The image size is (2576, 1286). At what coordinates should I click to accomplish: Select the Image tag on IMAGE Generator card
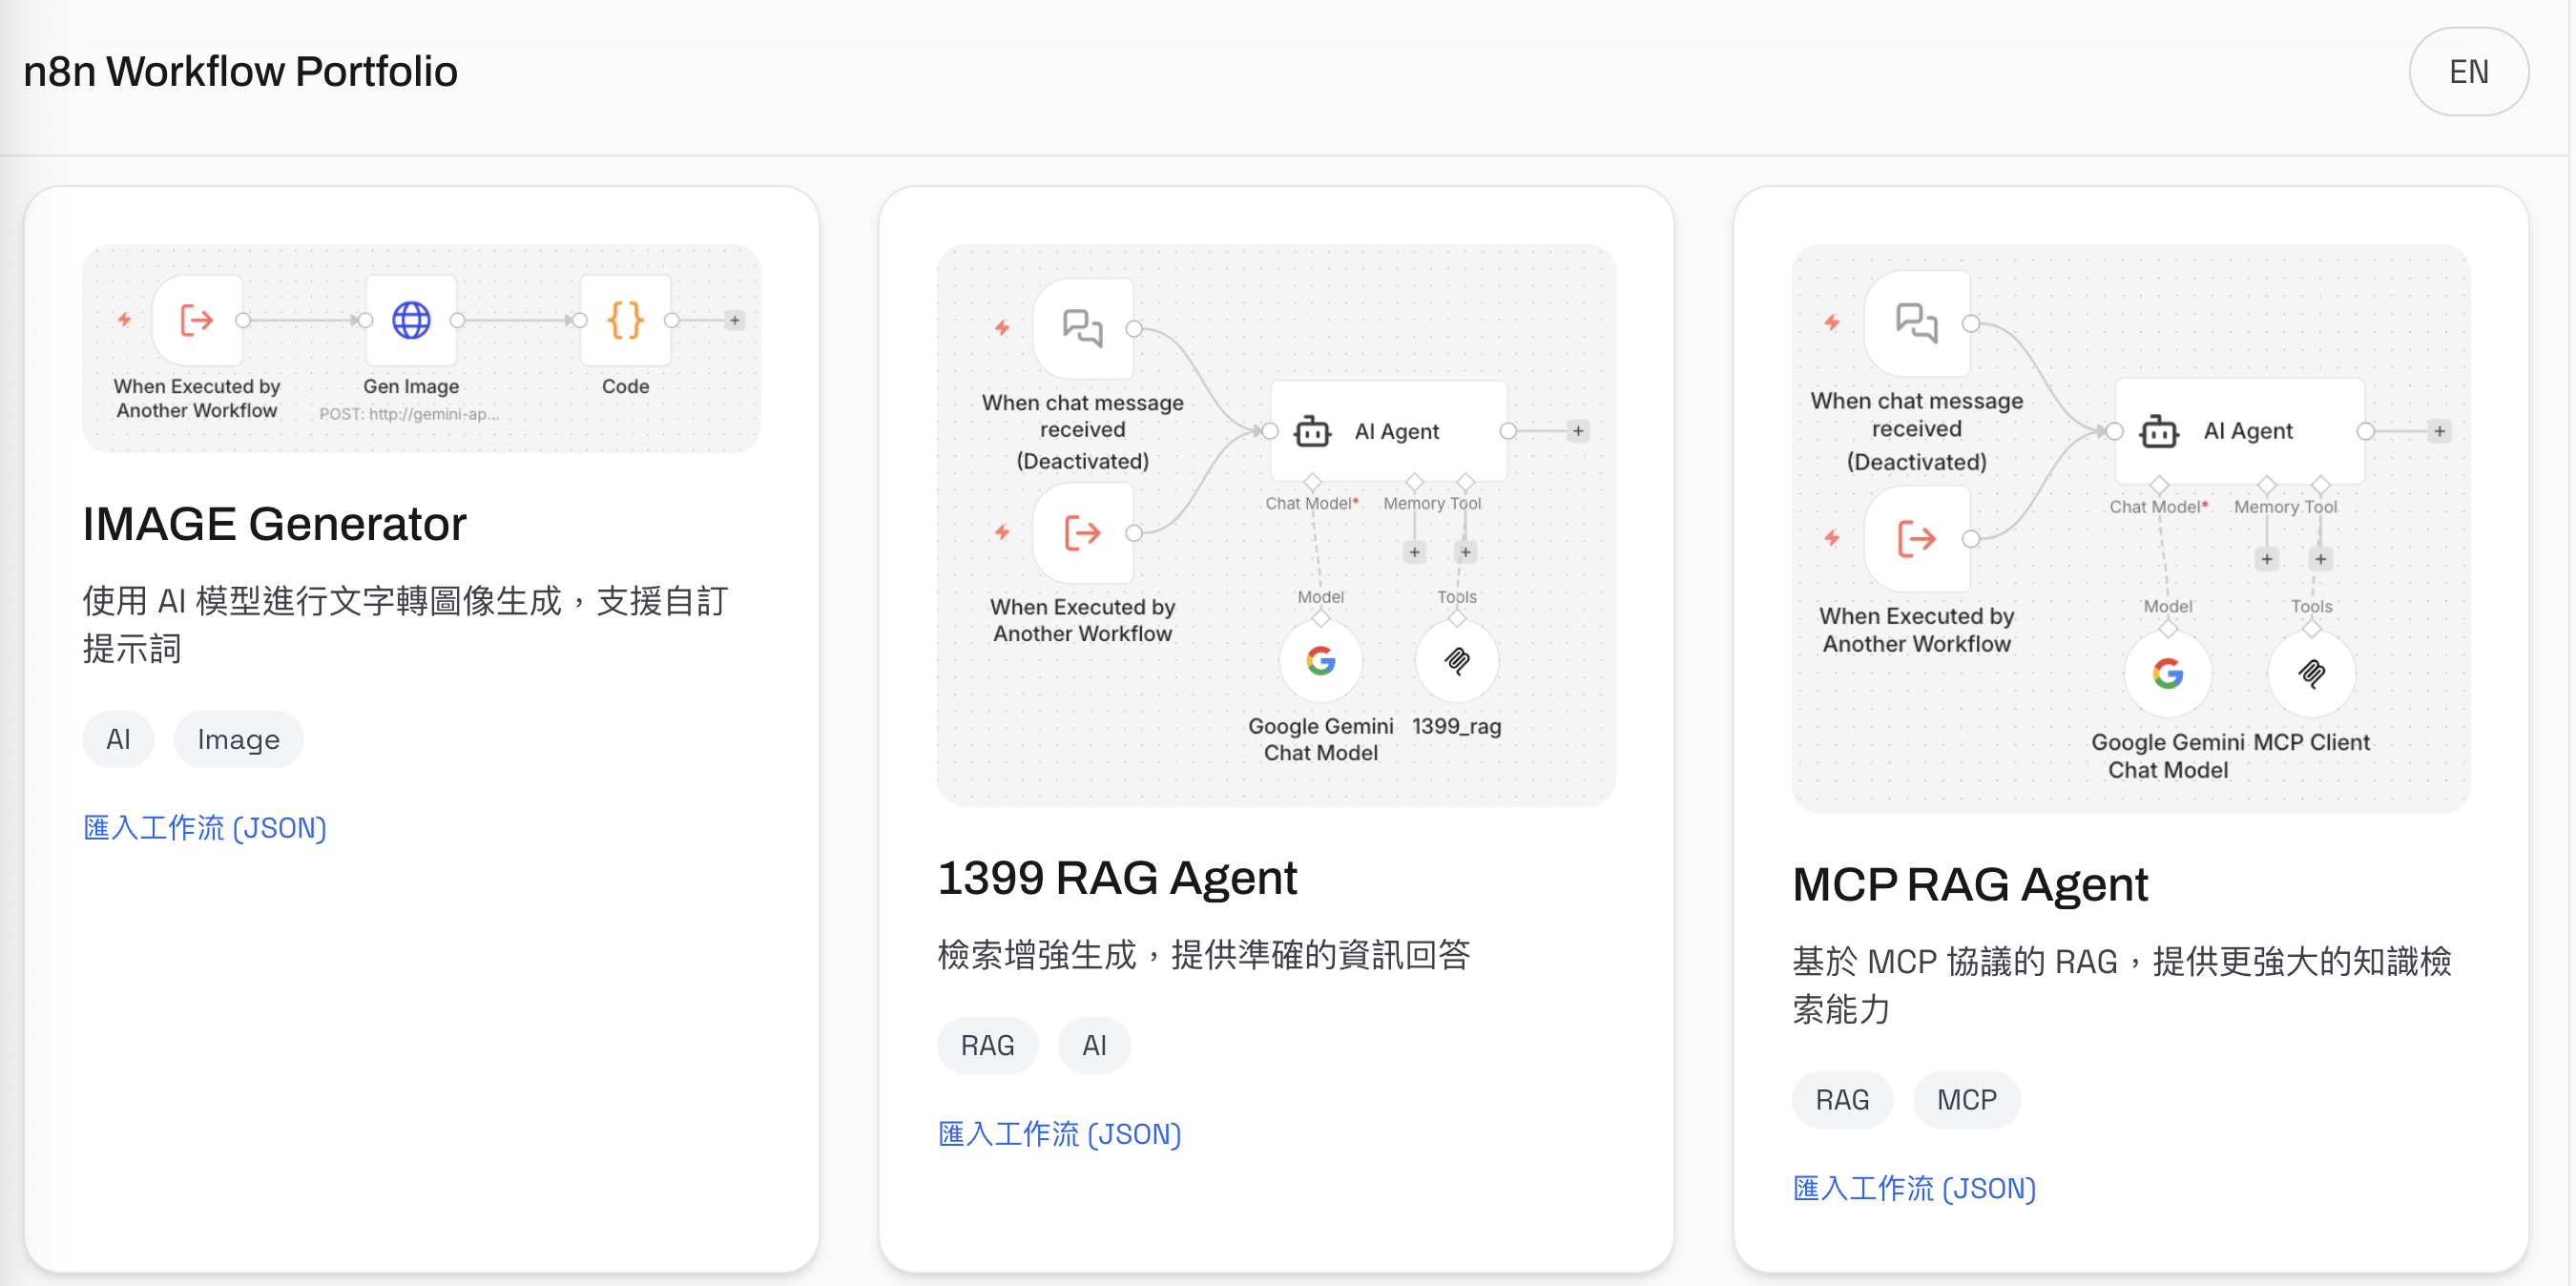coord(238,739)
